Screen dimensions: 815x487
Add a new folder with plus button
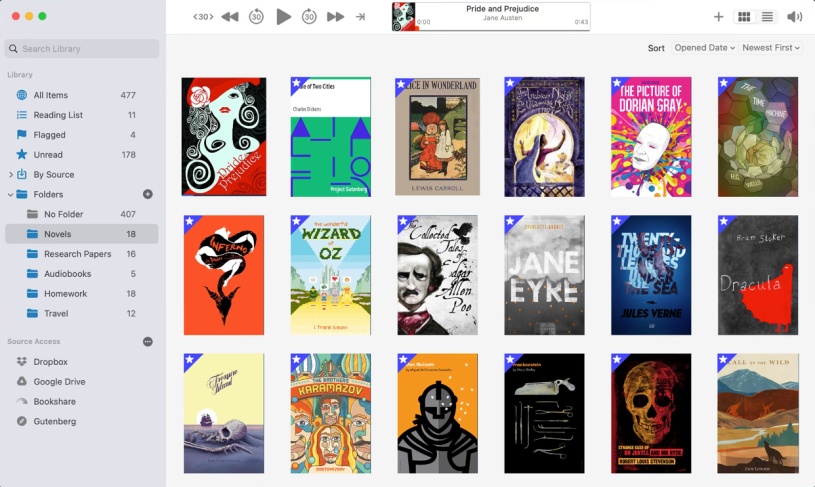148,194
